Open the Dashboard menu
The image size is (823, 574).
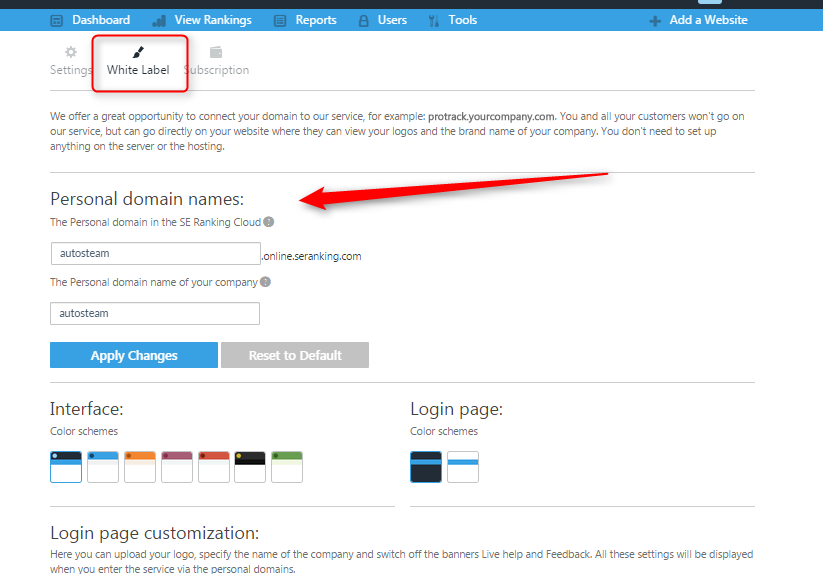tap(101, 20)
